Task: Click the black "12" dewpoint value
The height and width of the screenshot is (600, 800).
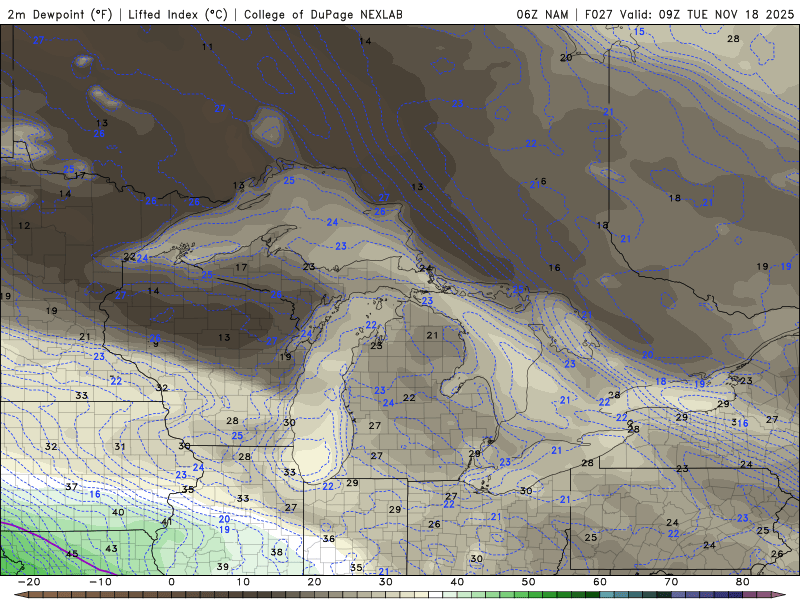Action: (x=24, y=226)
